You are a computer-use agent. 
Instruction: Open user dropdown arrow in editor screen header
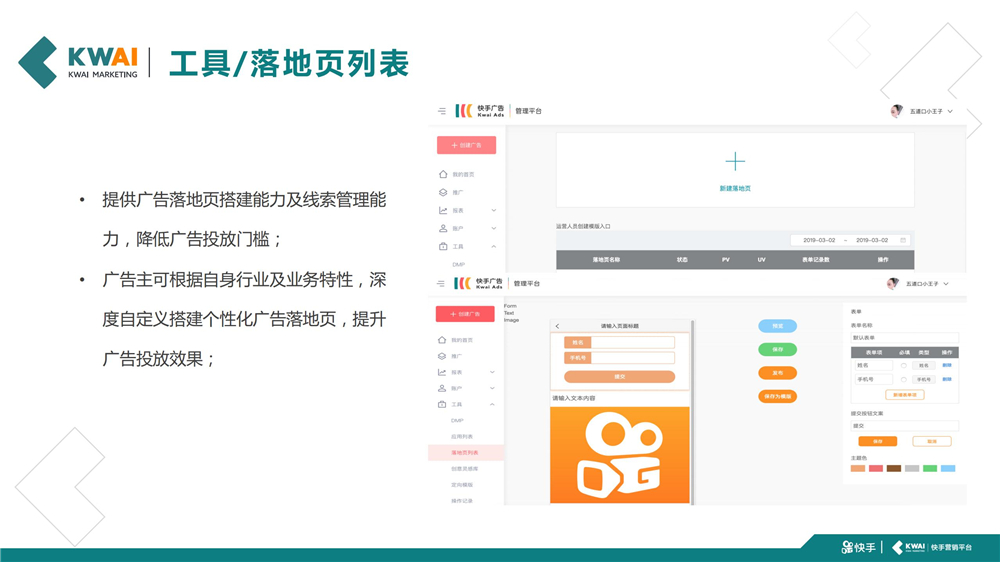coord(946,283)
